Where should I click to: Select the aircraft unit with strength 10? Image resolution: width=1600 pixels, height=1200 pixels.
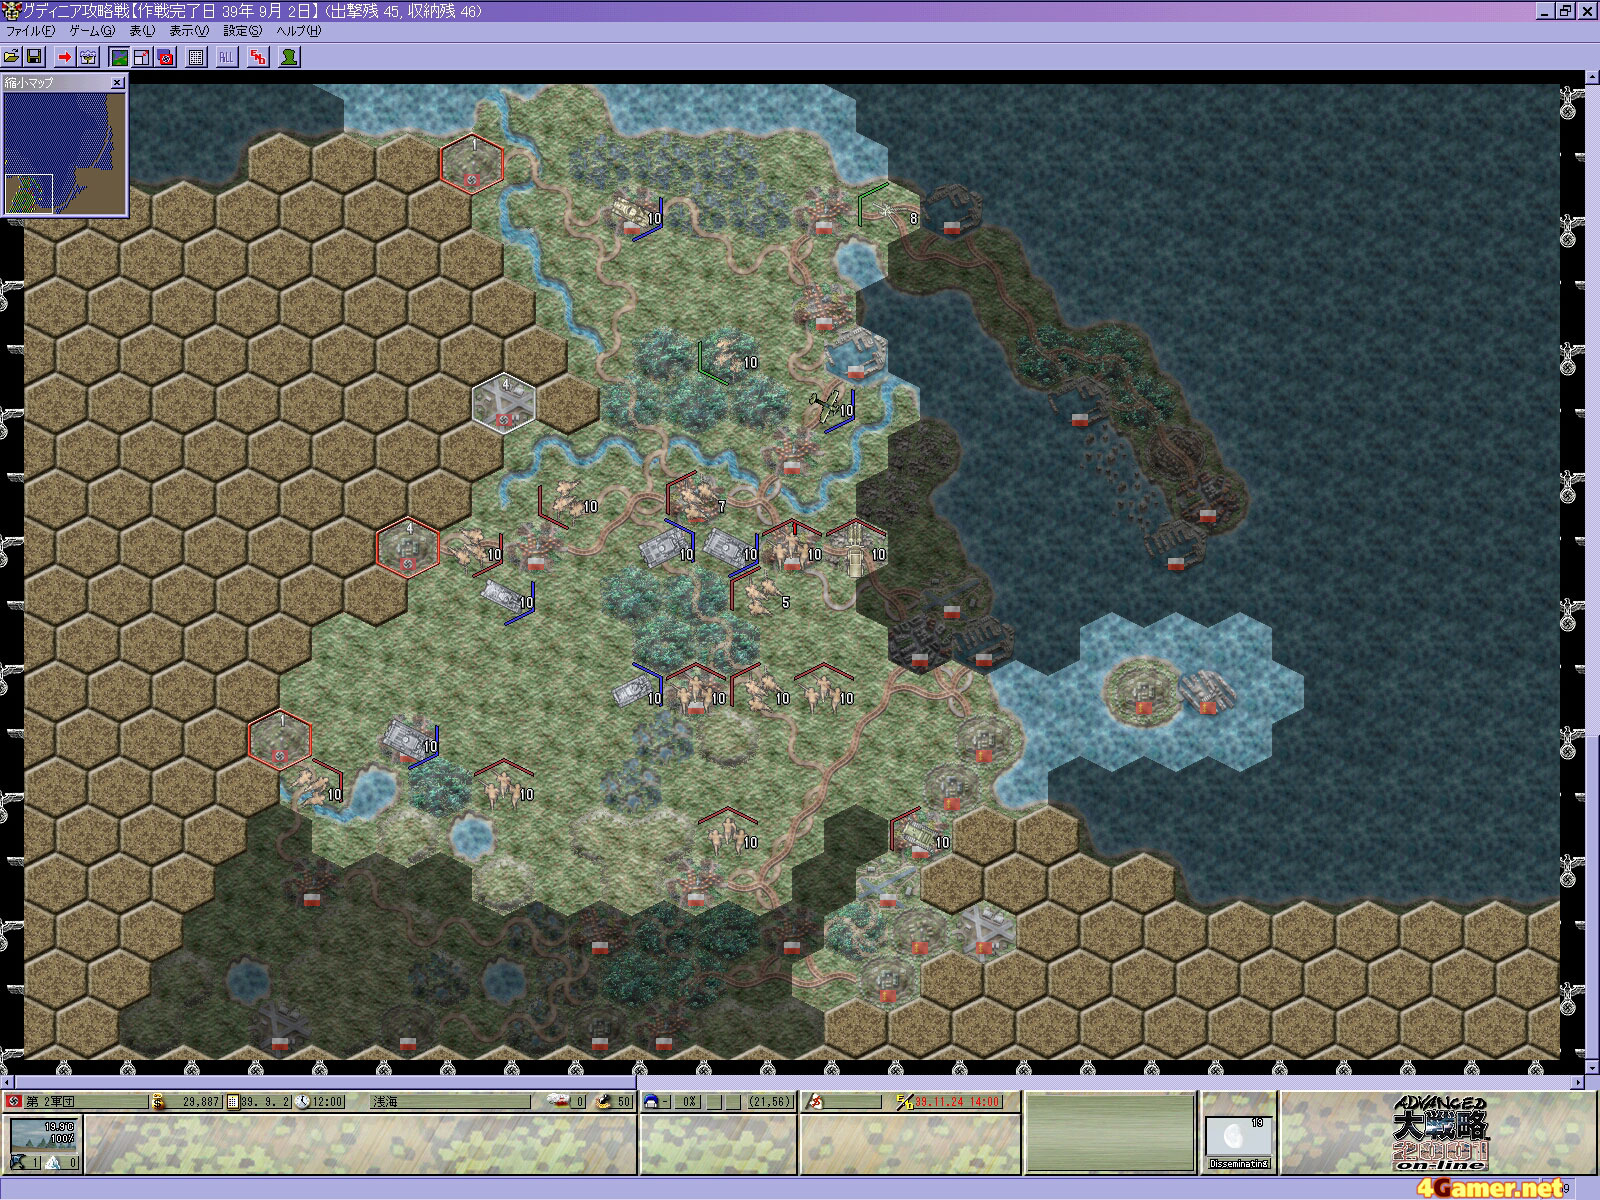[x=830, y=405]
